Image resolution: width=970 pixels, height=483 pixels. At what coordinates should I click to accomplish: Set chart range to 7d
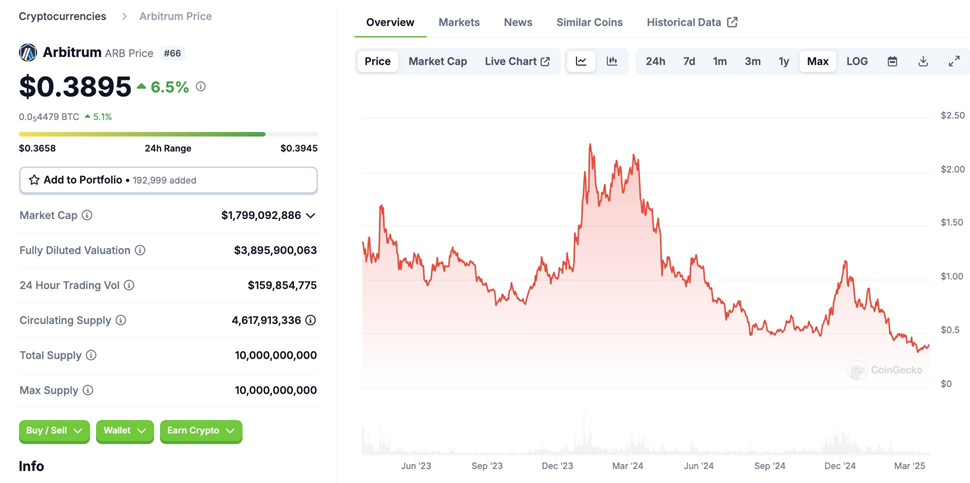coord(689,61)
